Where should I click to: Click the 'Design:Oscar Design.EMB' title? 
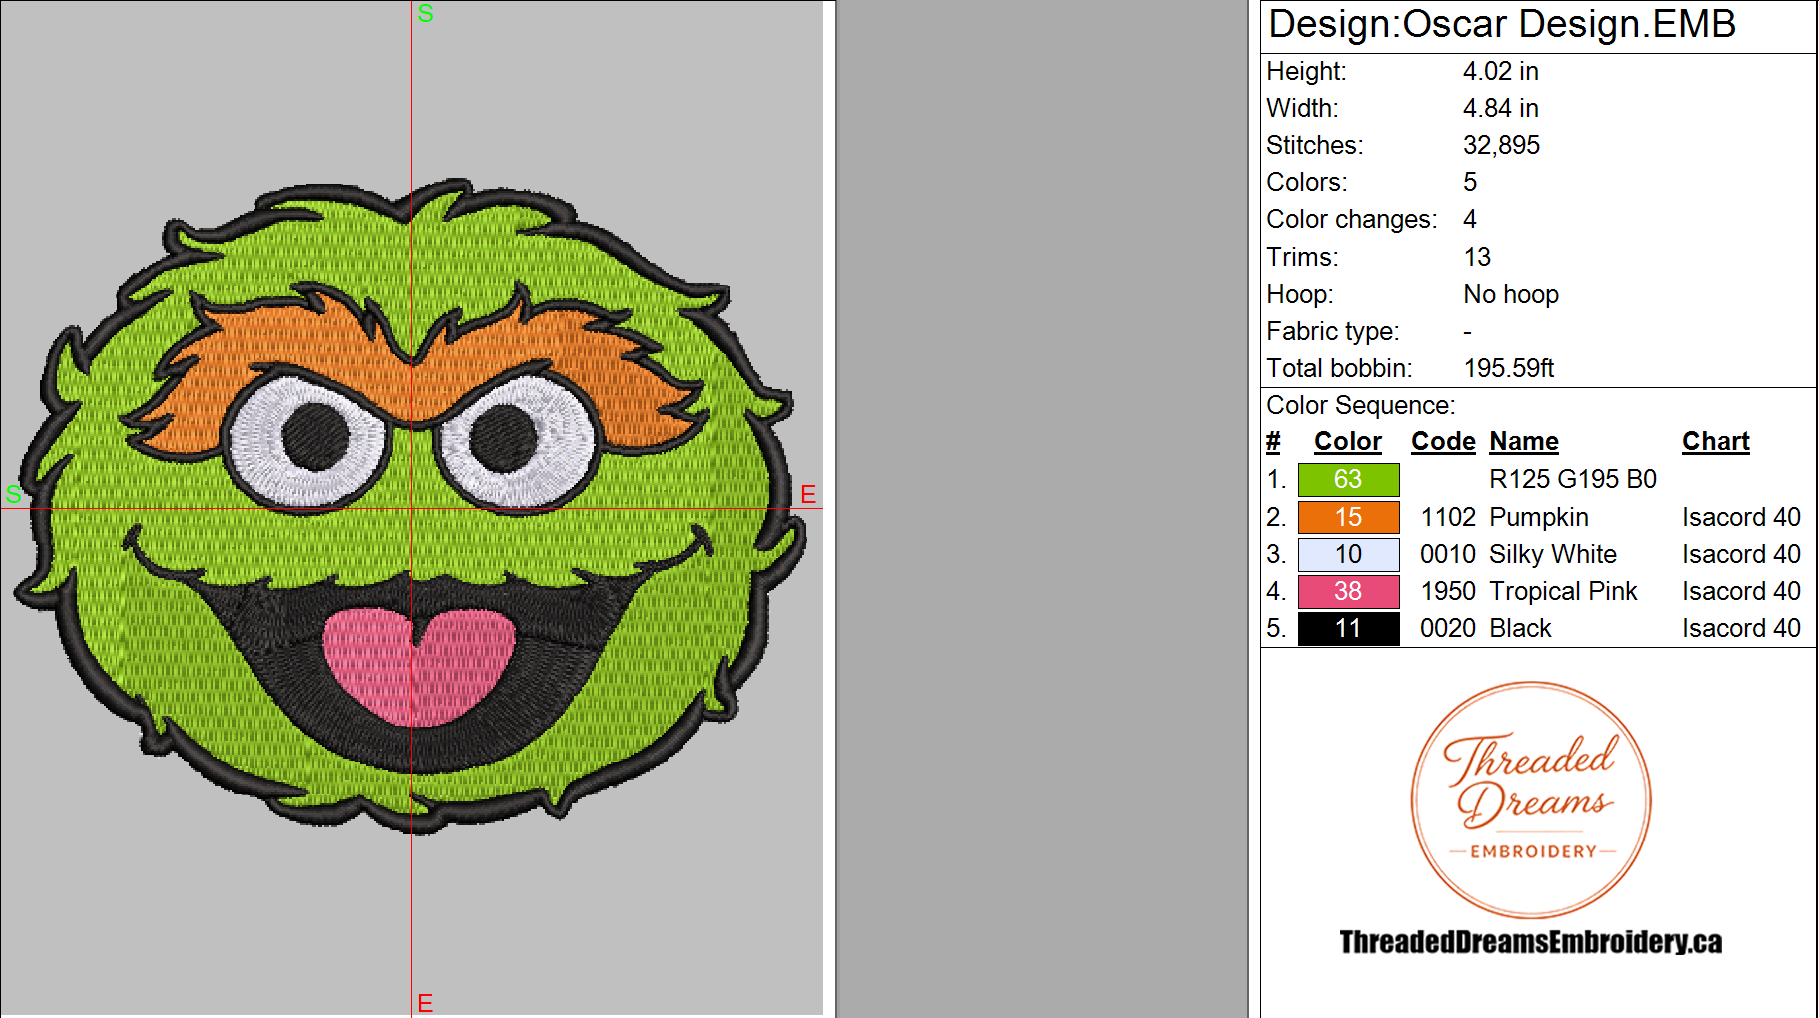click(x=1502, y=24)
